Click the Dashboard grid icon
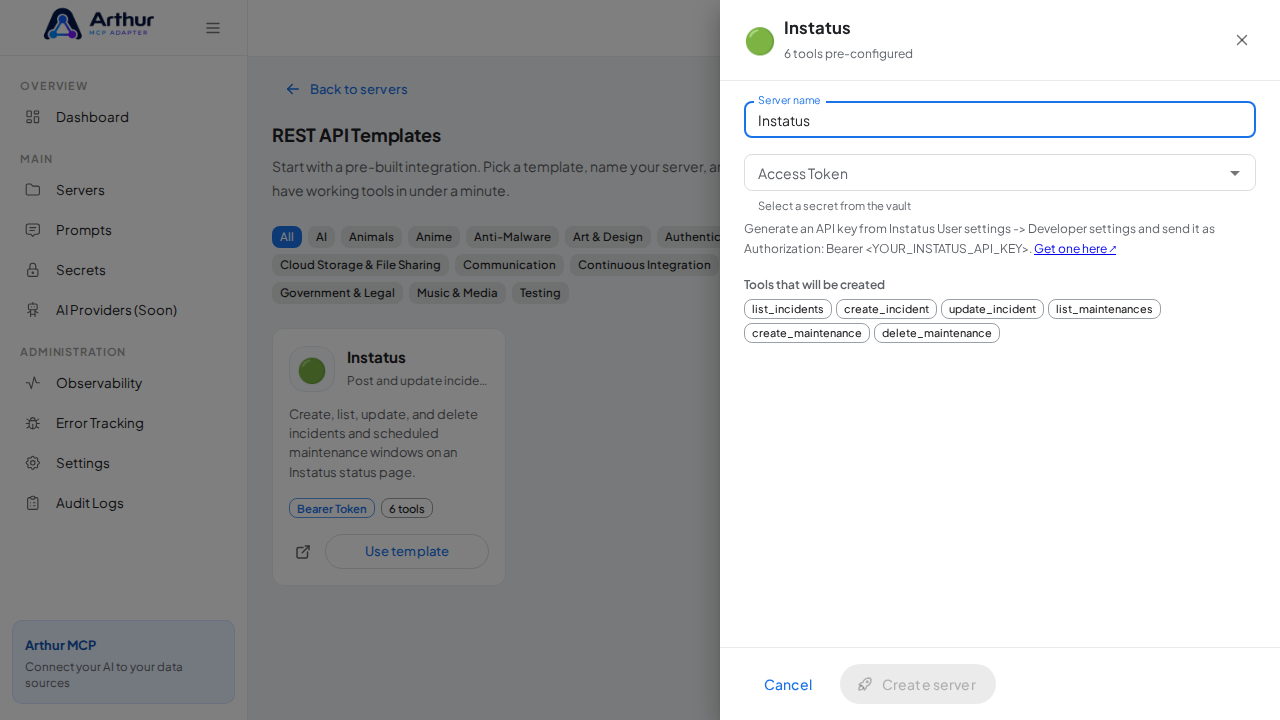Viewport: 1280px width, 720px height. [33, 117]
